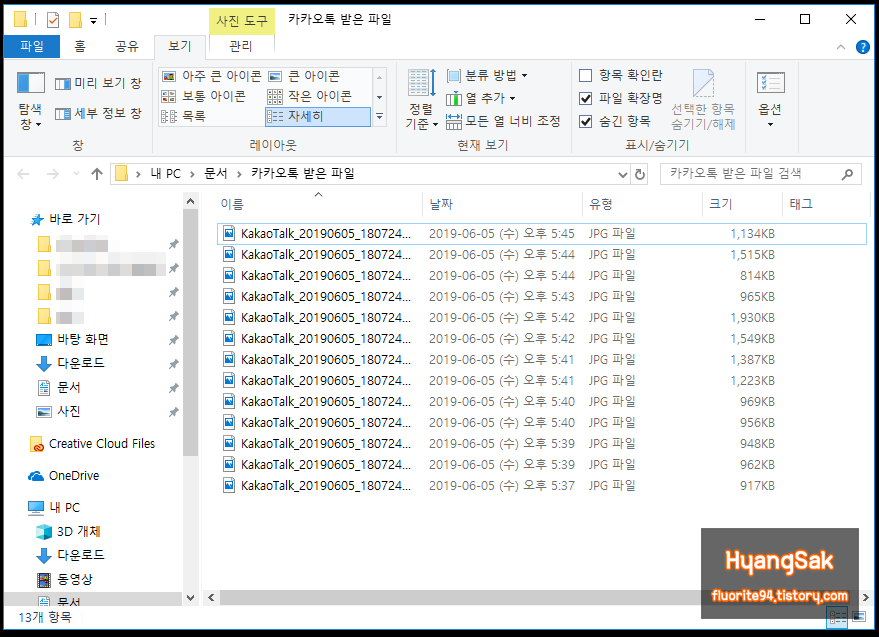This screenshot has width=879, height=637.
Task: Switch to large thumbnails view icon in status bar
Action: (x=858, y=617)
